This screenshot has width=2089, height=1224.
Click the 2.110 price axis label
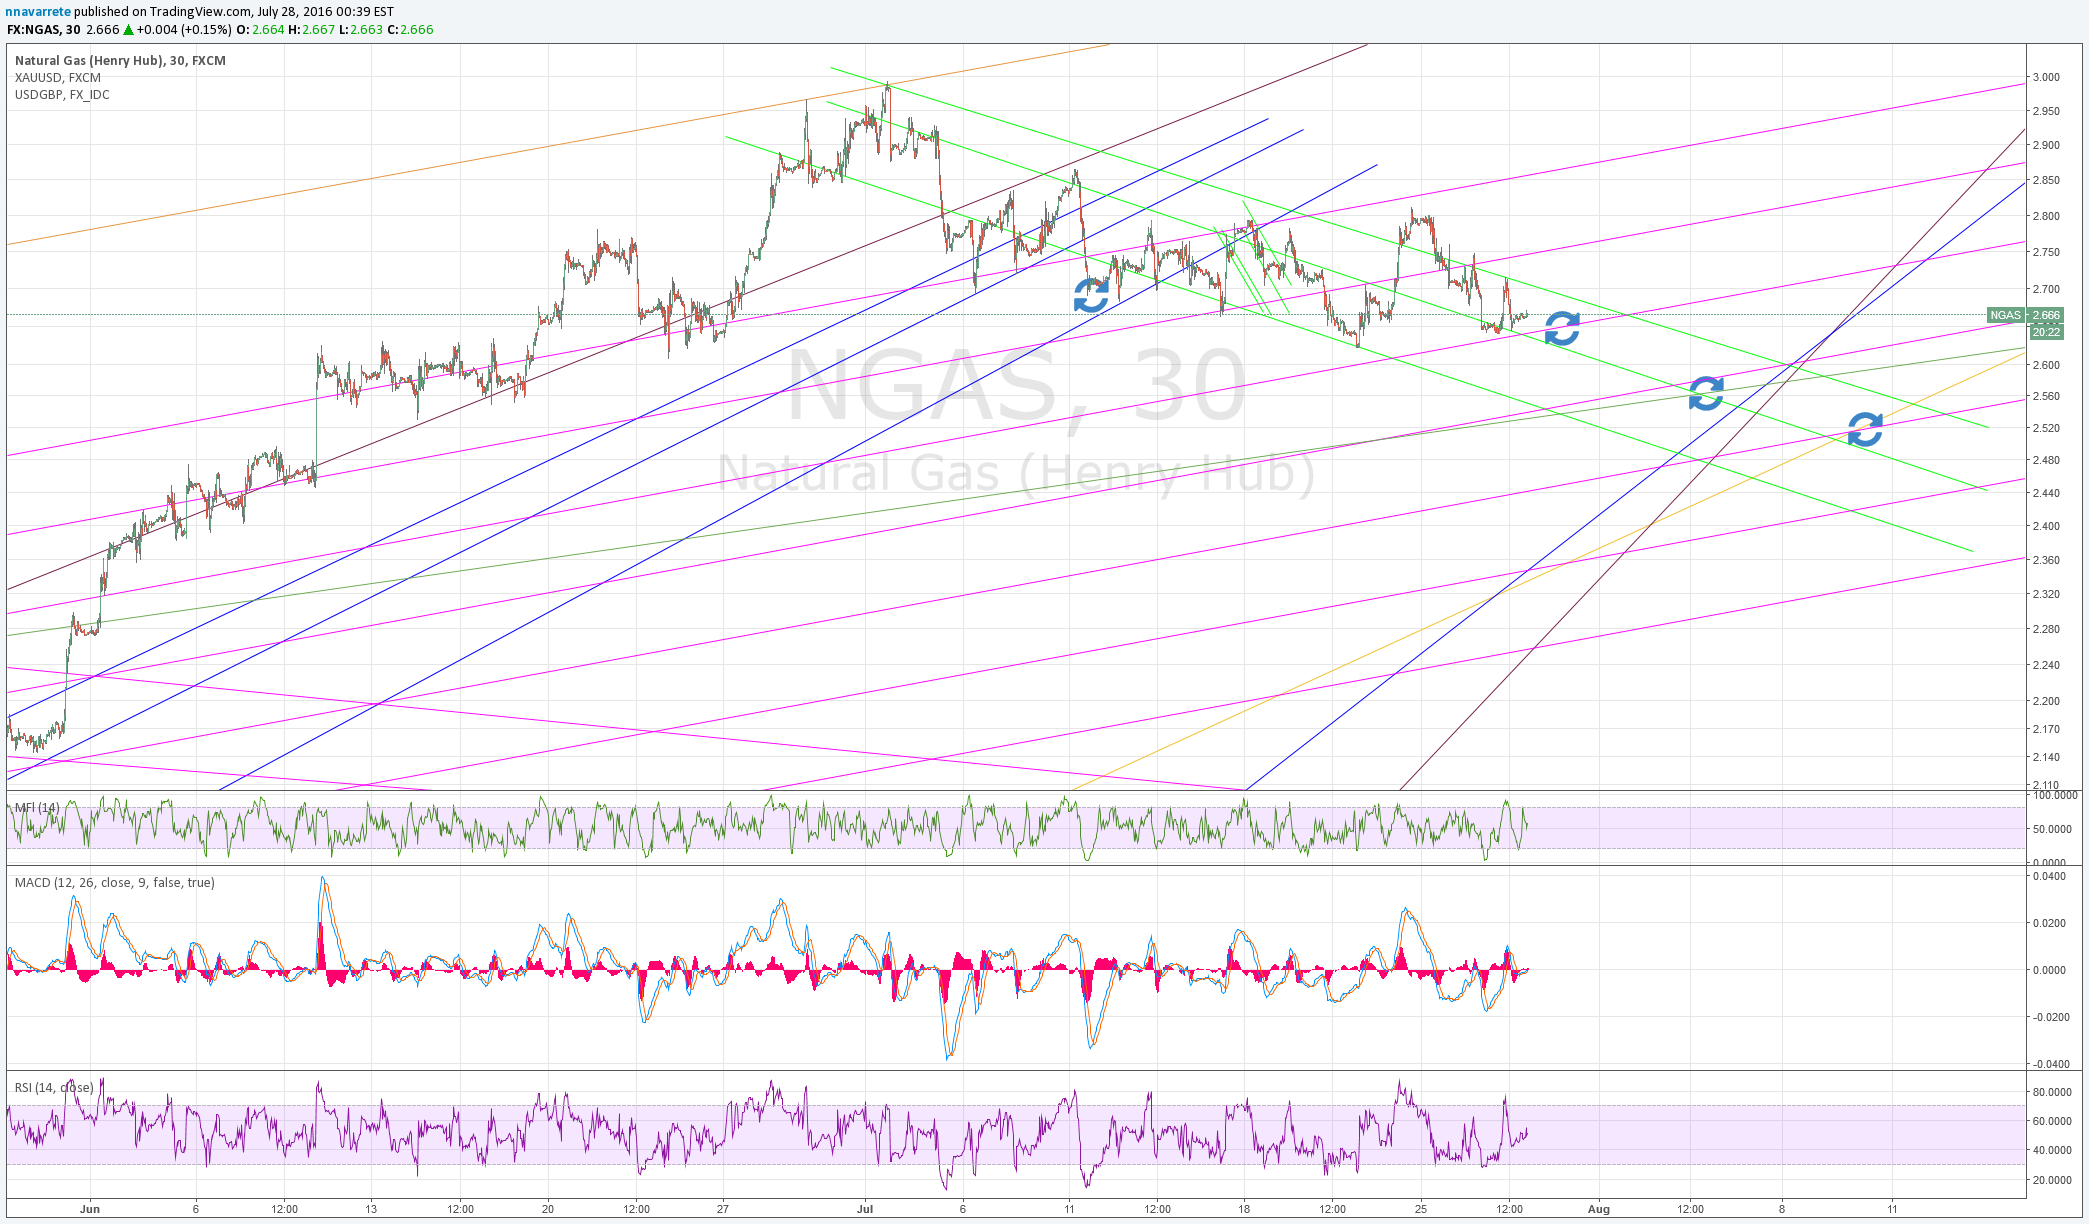point(2045,785)
